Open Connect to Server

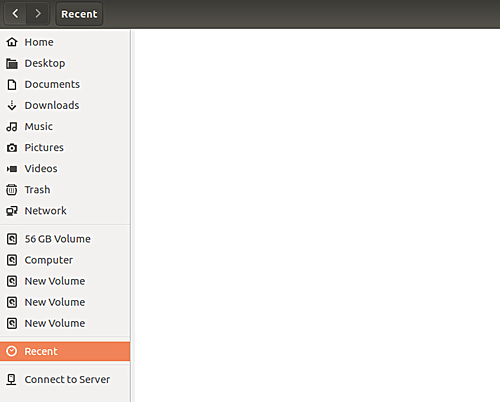[x=65, y=379]
